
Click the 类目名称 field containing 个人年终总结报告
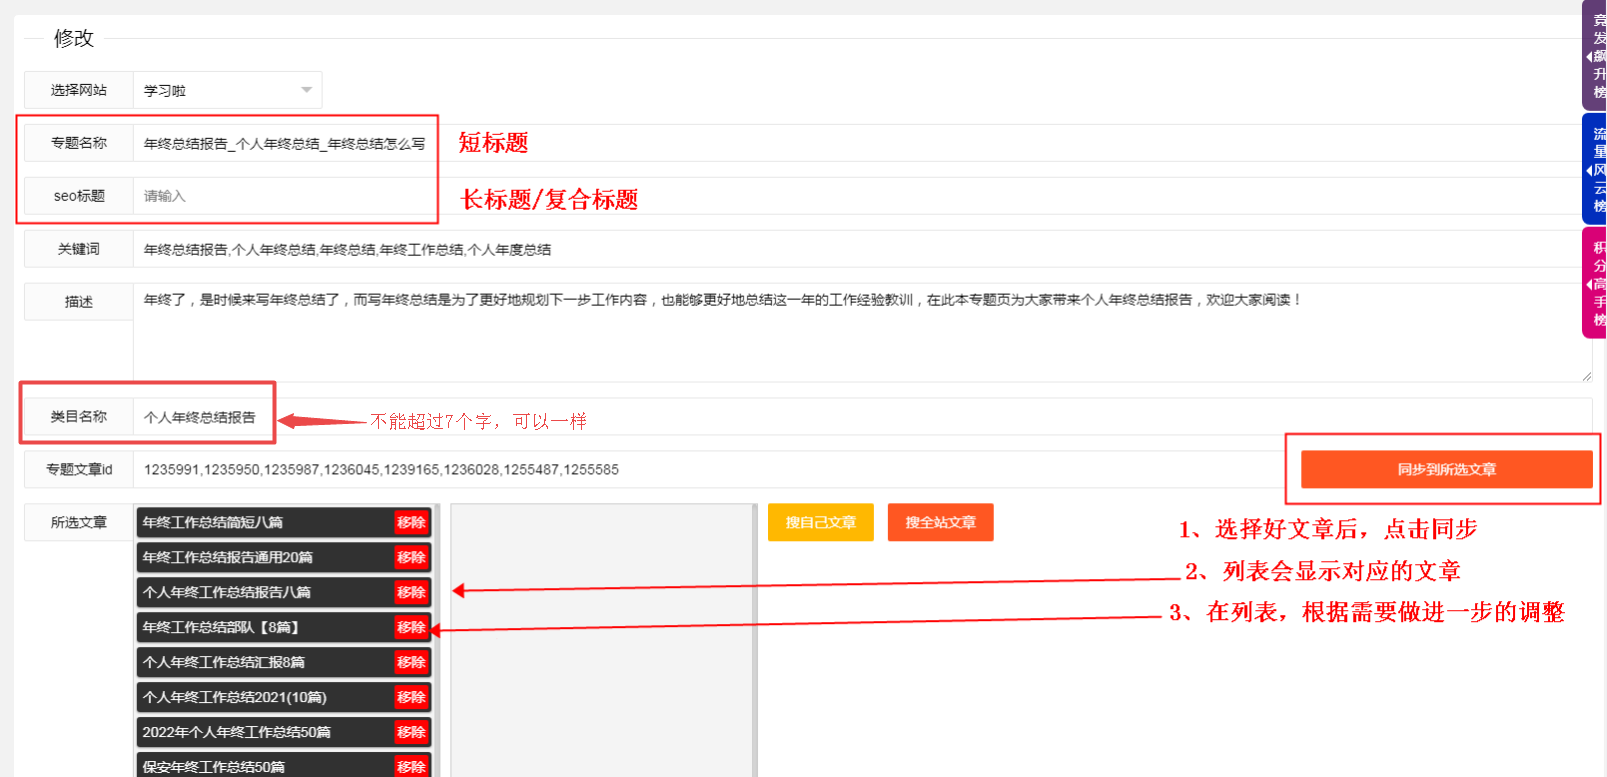[204, 417]
